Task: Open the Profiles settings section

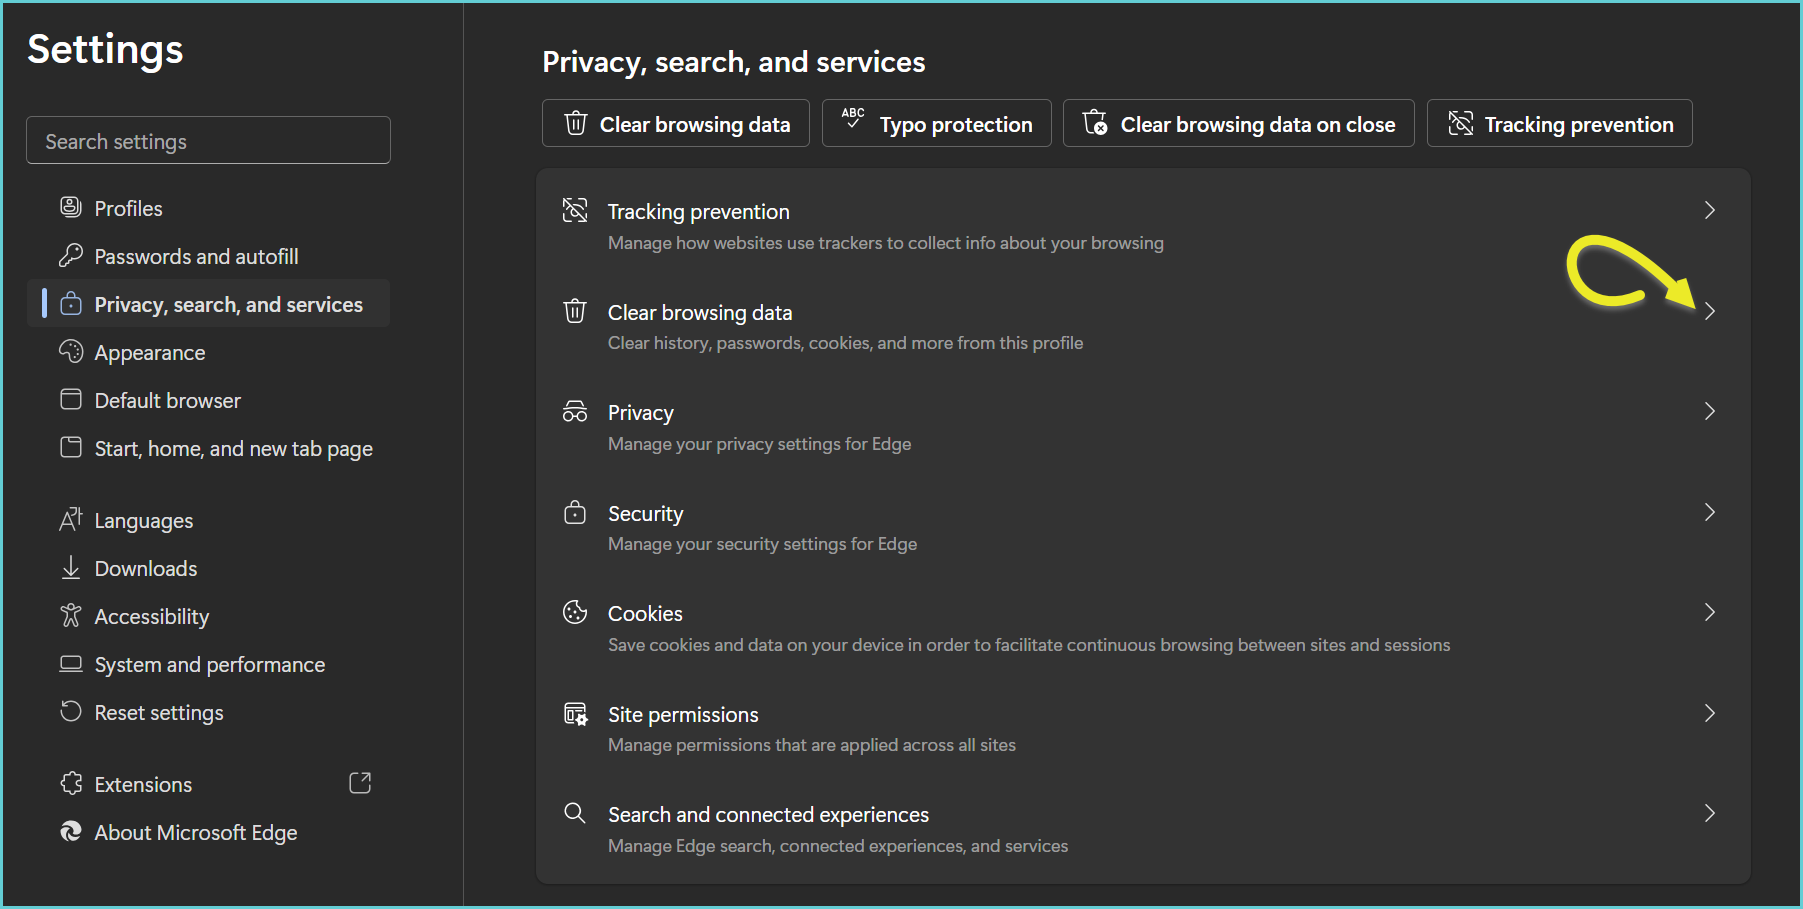Action: 208,207
